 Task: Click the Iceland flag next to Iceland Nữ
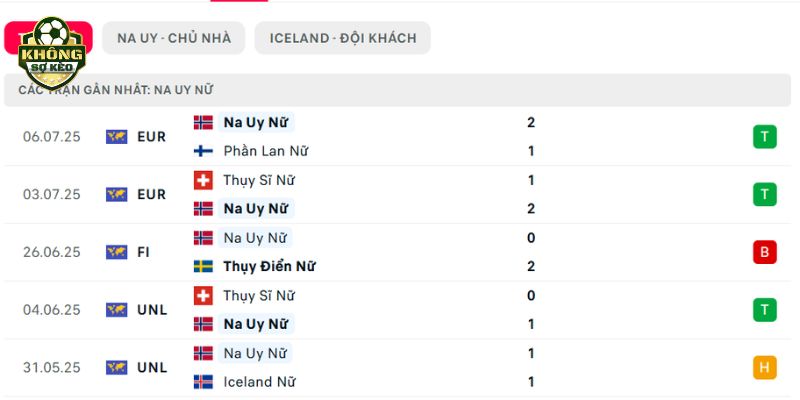coord(204,382)
